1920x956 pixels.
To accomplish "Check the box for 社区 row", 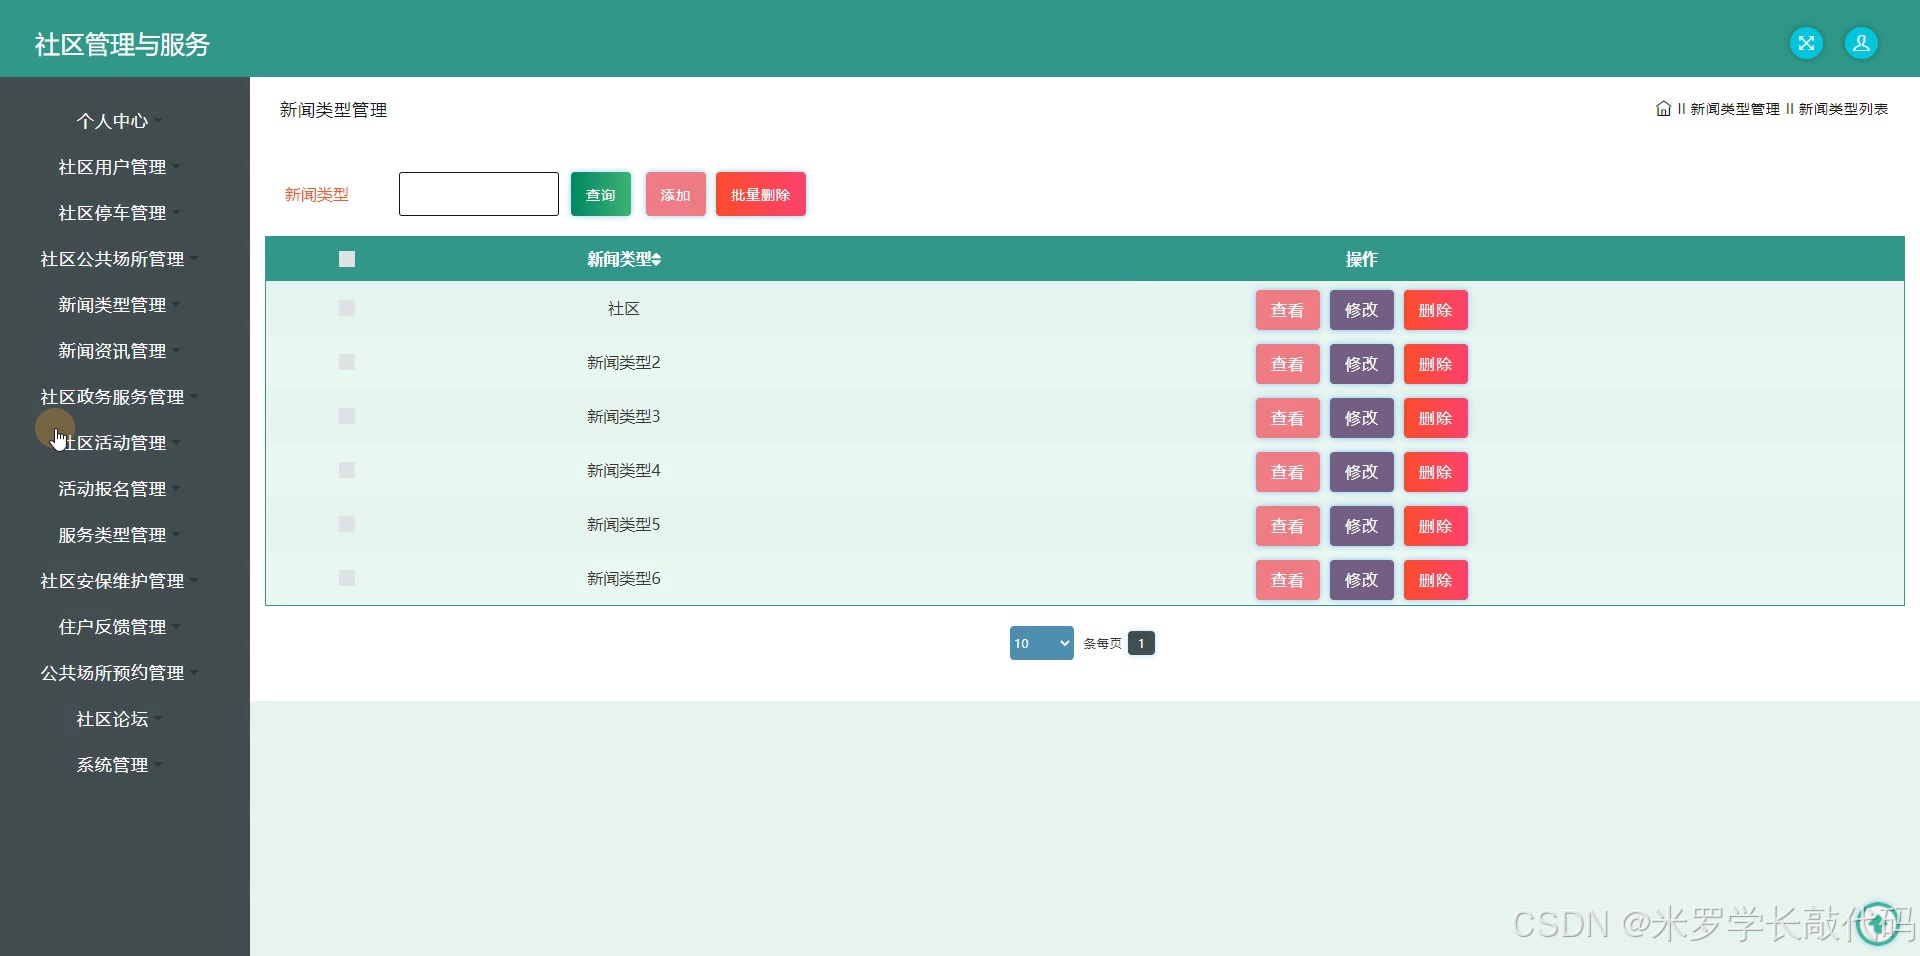I will (x=347, y=308).
